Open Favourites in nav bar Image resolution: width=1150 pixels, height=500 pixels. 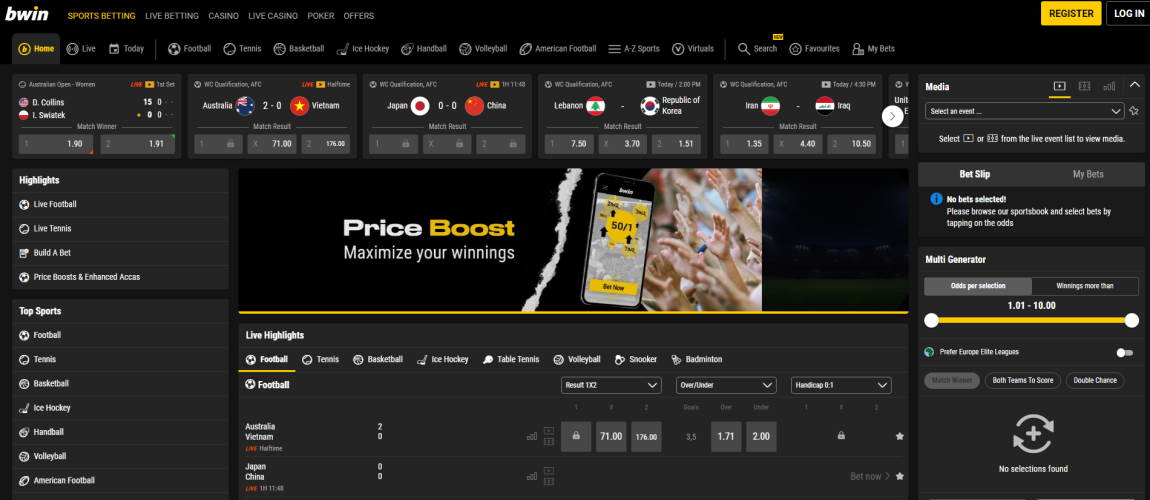[814, 49]
